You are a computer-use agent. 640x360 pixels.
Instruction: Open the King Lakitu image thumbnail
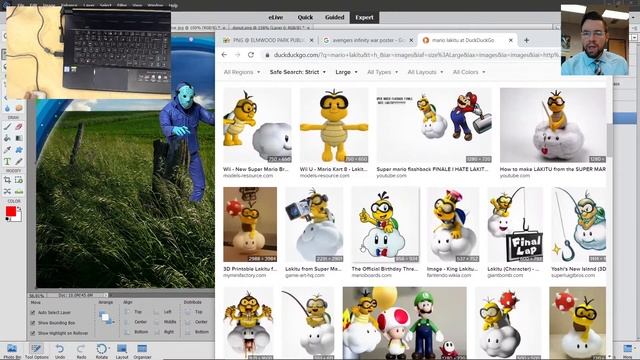(452, 224)
